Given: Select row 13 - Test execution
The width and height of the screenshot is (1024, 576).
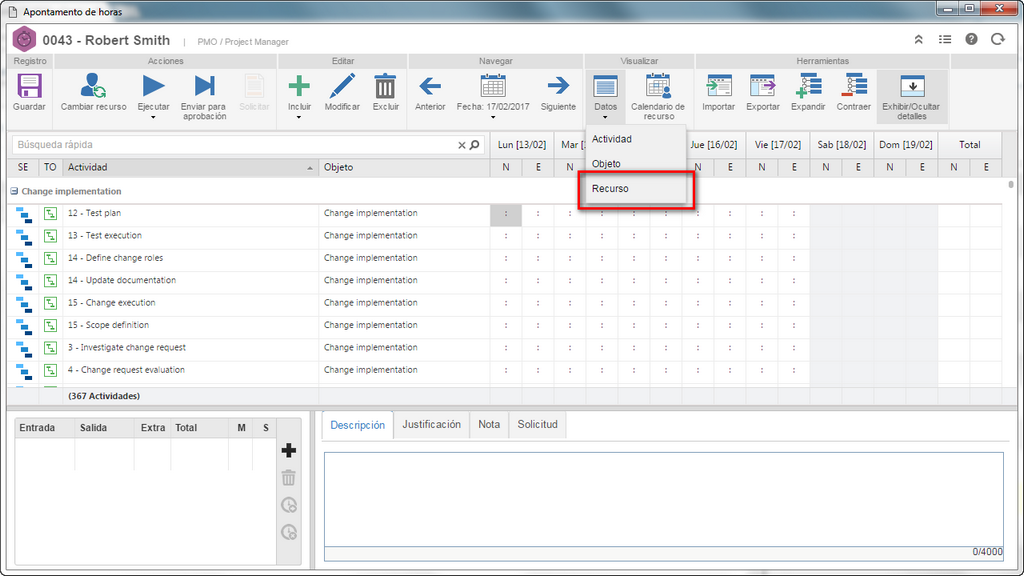Looking at the screenshot, I should click(504, 236).
